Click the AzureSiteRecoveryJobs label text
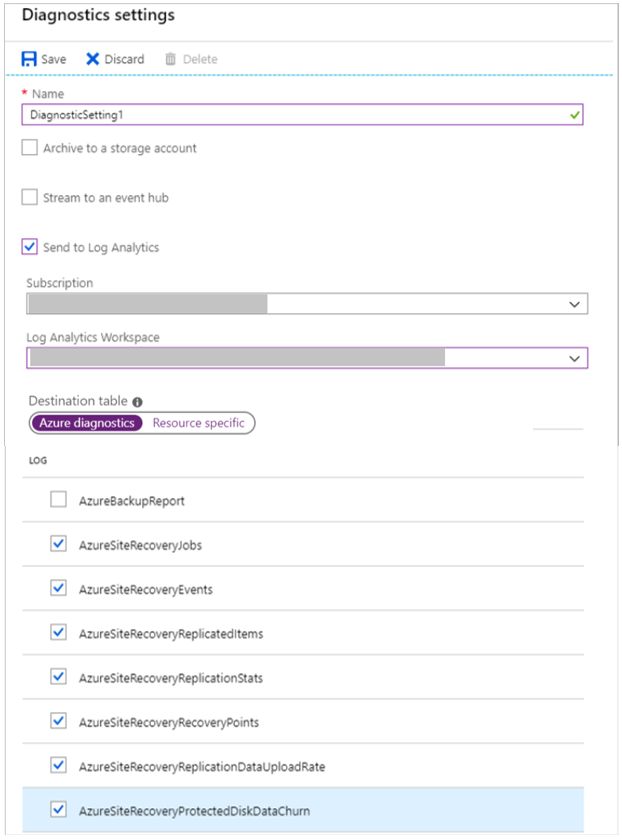Image resolution: width=622 pixels, height=840 pixels. [x=140, y=545]
